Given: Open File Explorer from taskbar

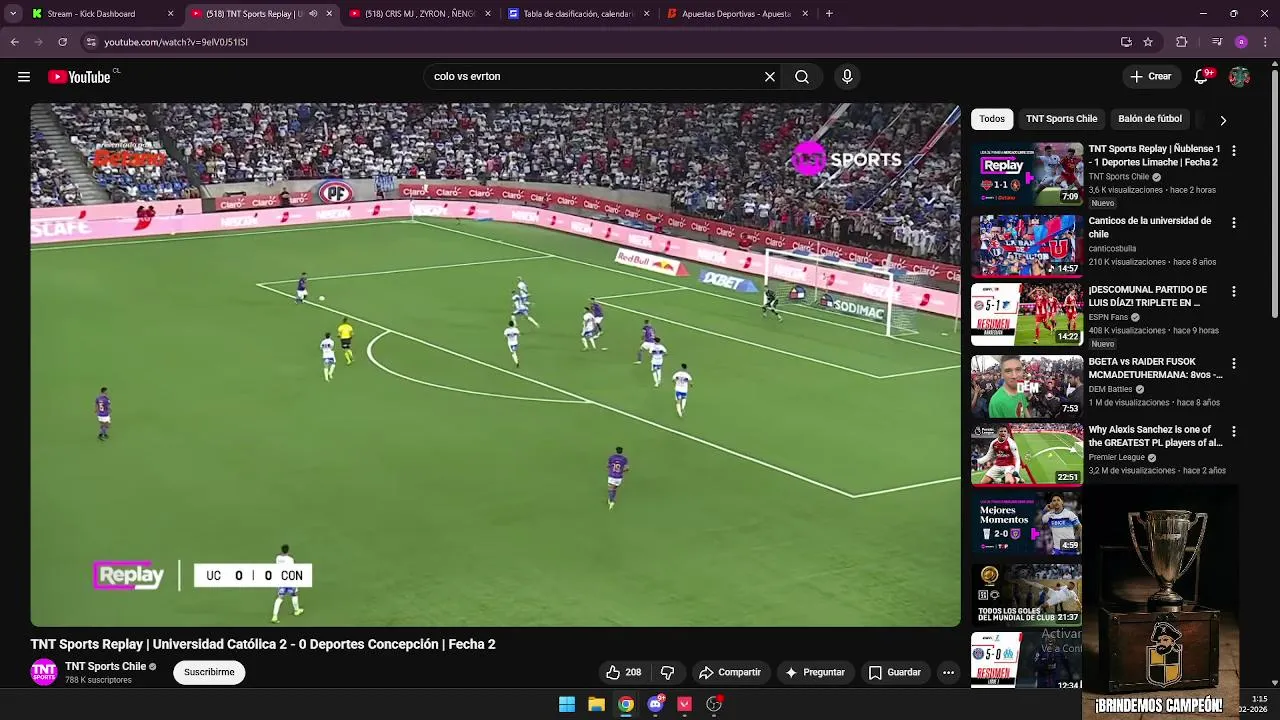Looking at the screenshot, I should 596,704.
